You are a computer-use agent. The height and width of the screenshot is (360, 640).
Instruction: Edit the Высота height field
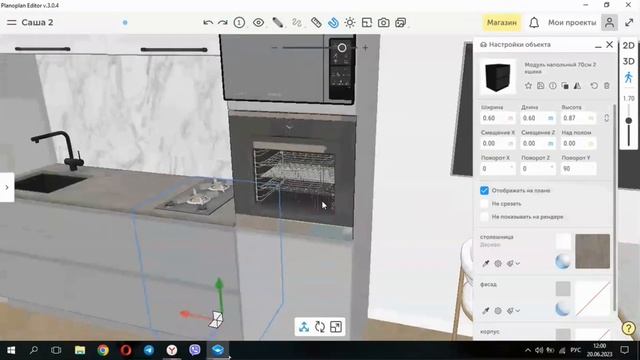tap(578, 118)
